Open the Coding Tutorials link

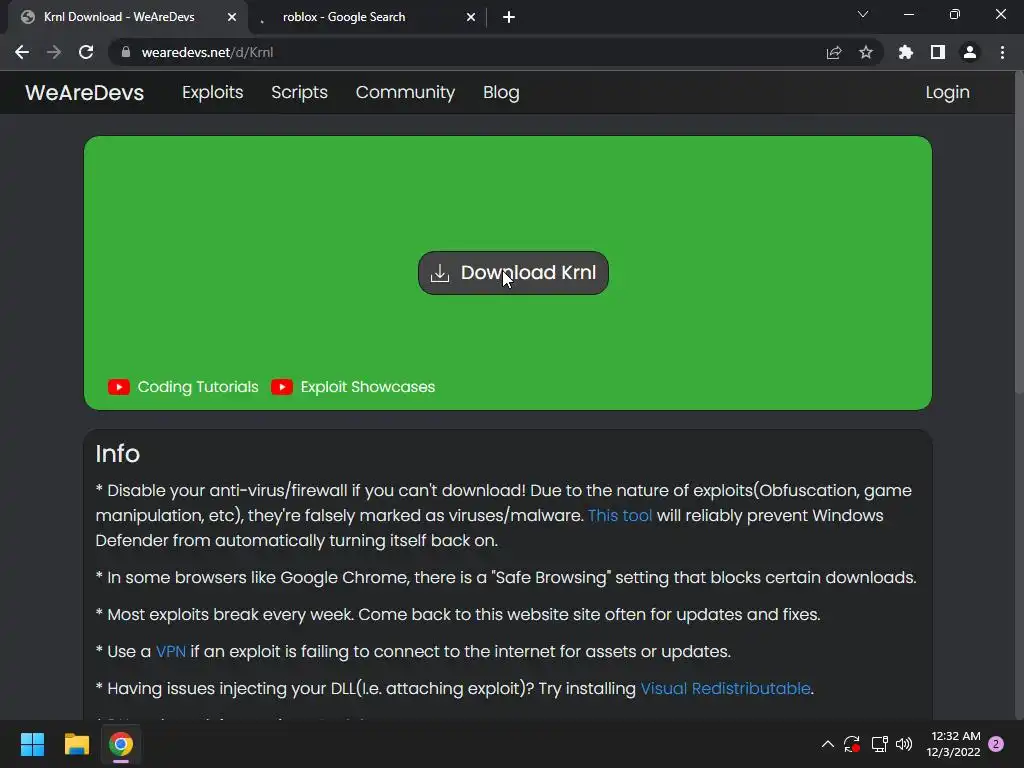click(198, 387)
